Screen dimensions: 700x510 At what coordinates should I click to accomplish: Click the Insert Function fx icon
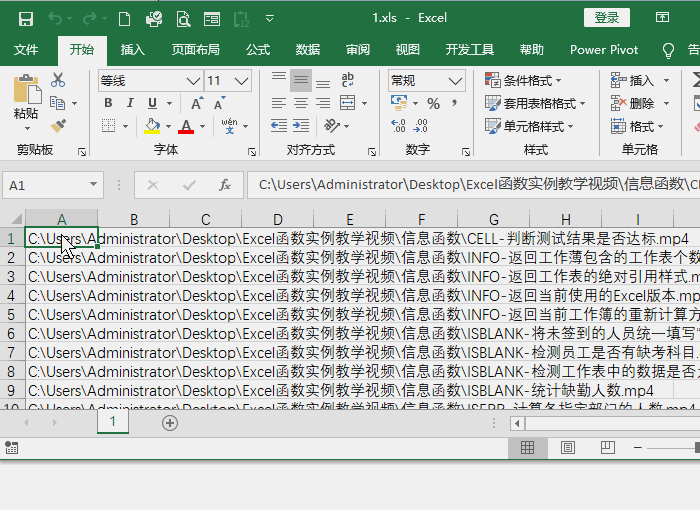coord(226,185)
